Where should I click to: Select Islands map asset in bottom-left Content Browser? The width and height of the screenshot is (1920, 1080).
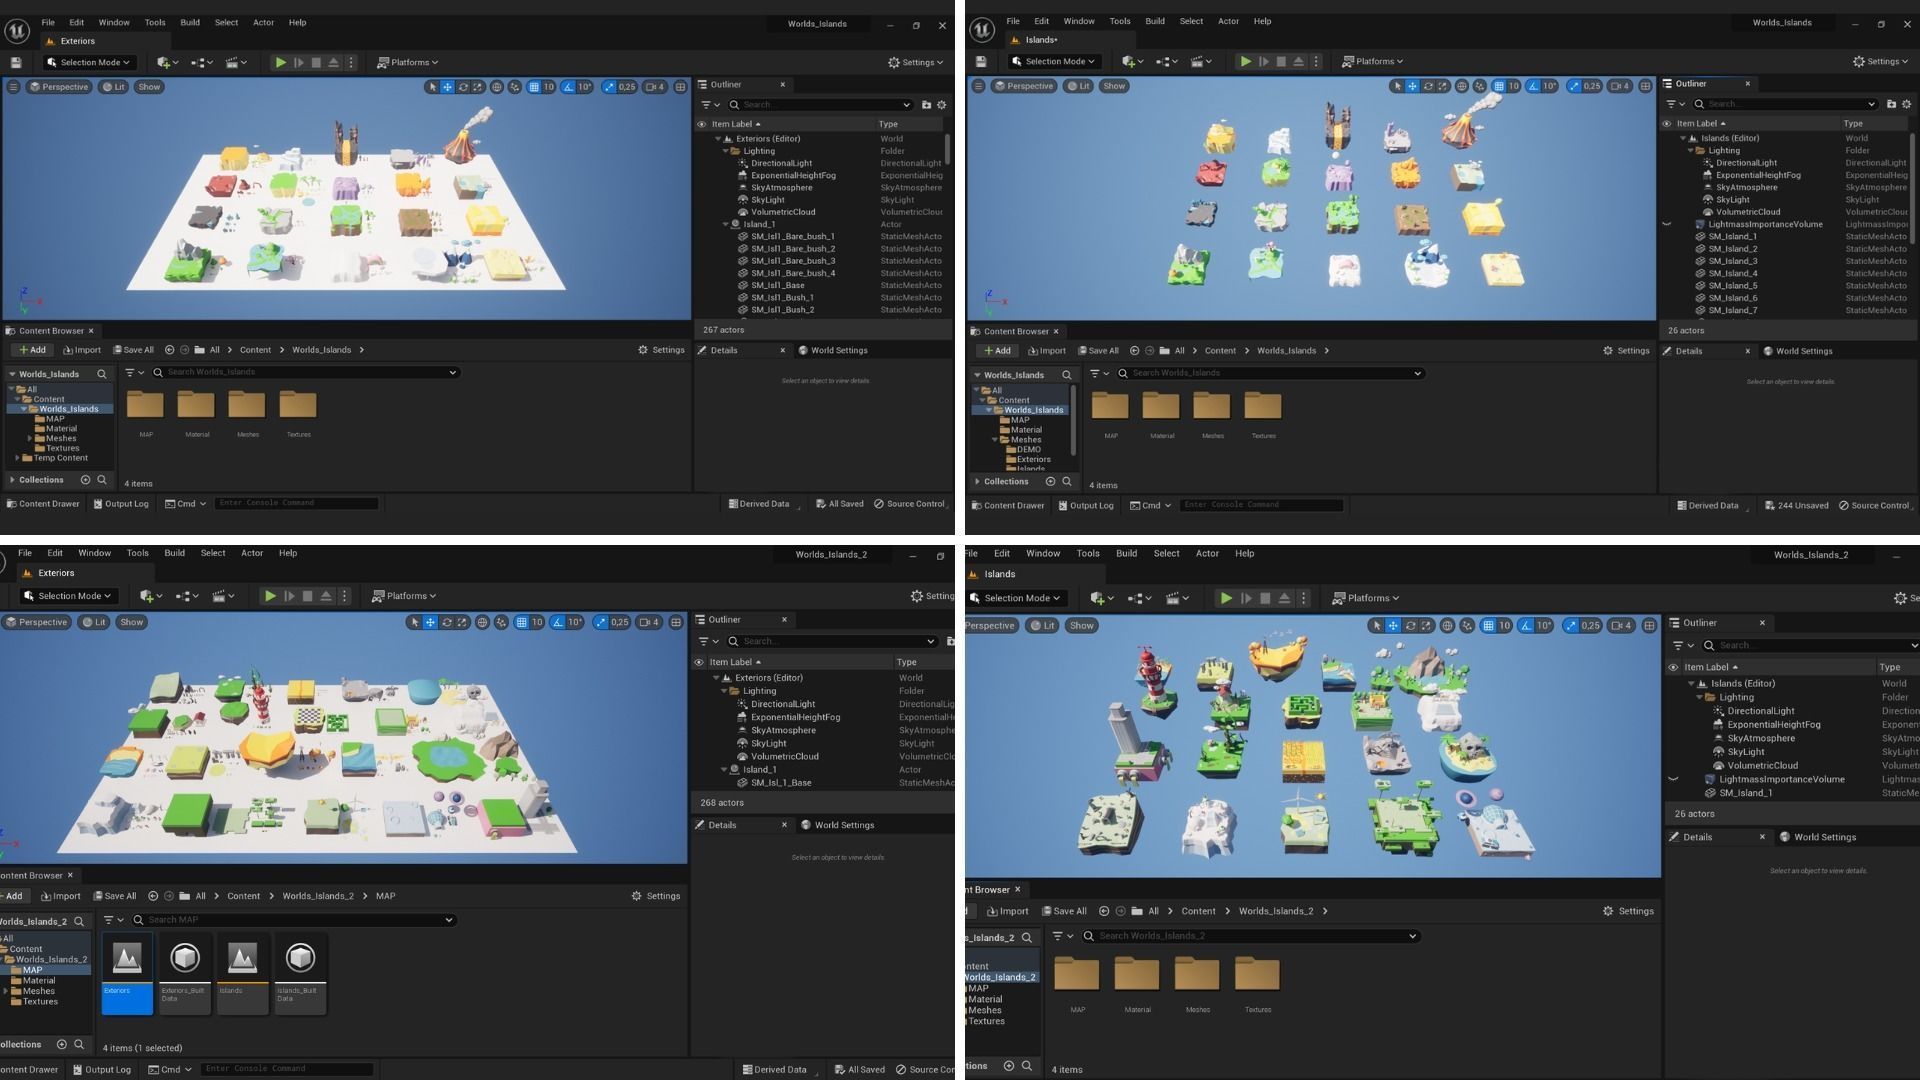coord(242,973)
